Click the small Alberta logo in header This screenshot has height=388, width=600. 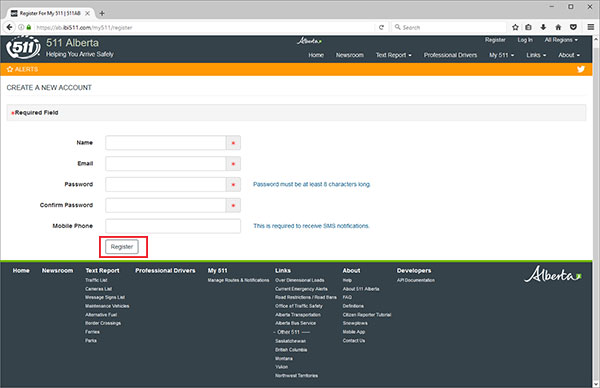[x=309, y=41]
